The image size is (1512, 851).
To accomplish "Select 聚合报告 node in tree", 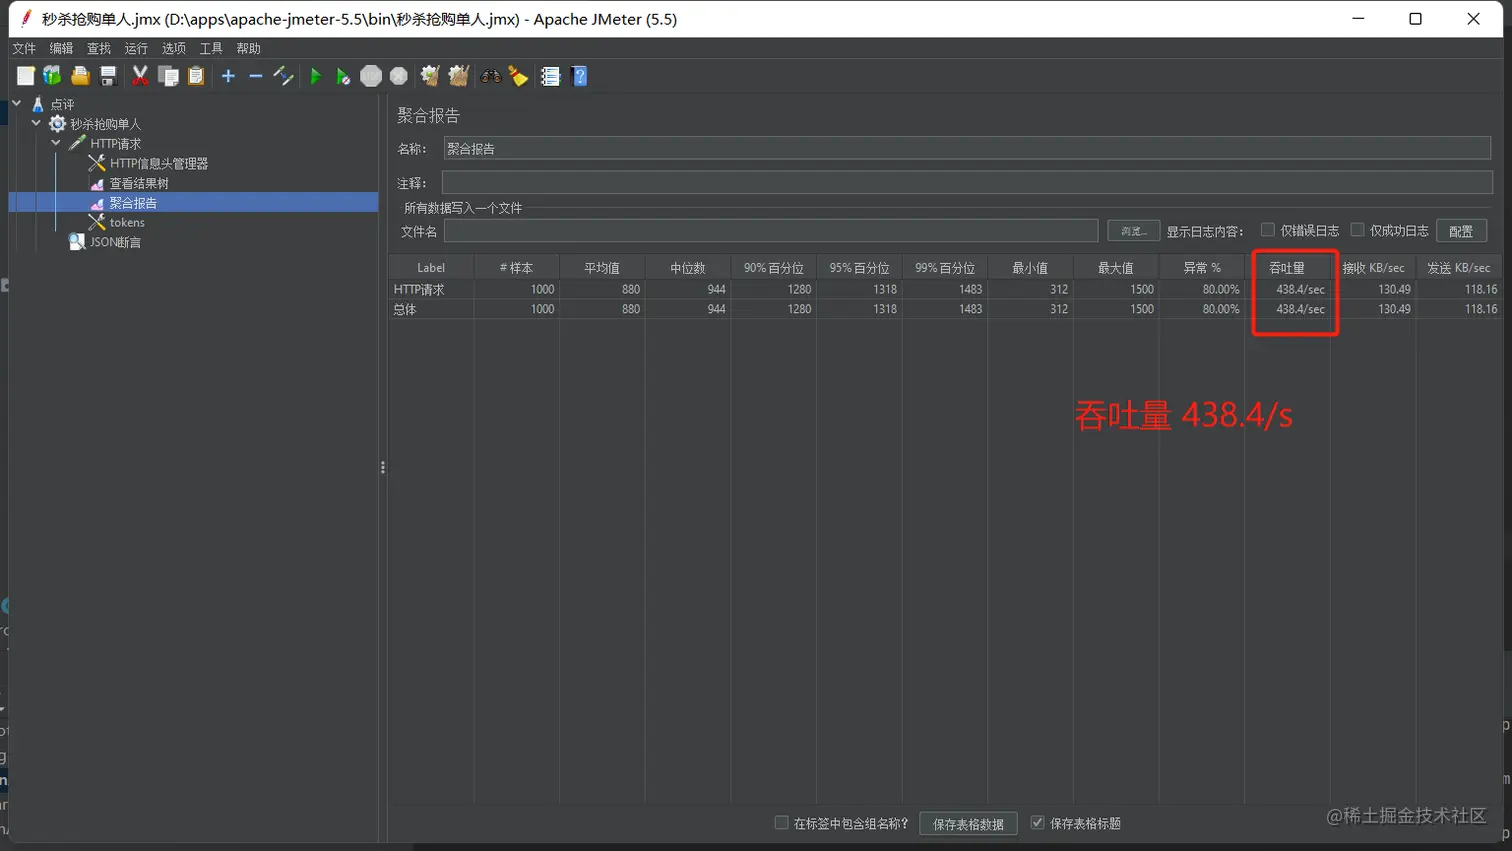I will point(133,203).
